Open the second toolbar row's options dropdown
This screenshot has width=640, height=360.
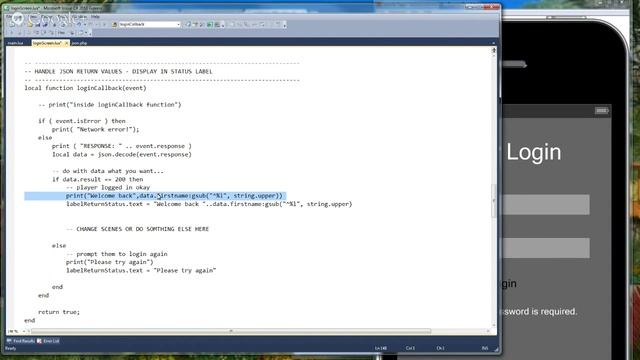pos(89,33)
